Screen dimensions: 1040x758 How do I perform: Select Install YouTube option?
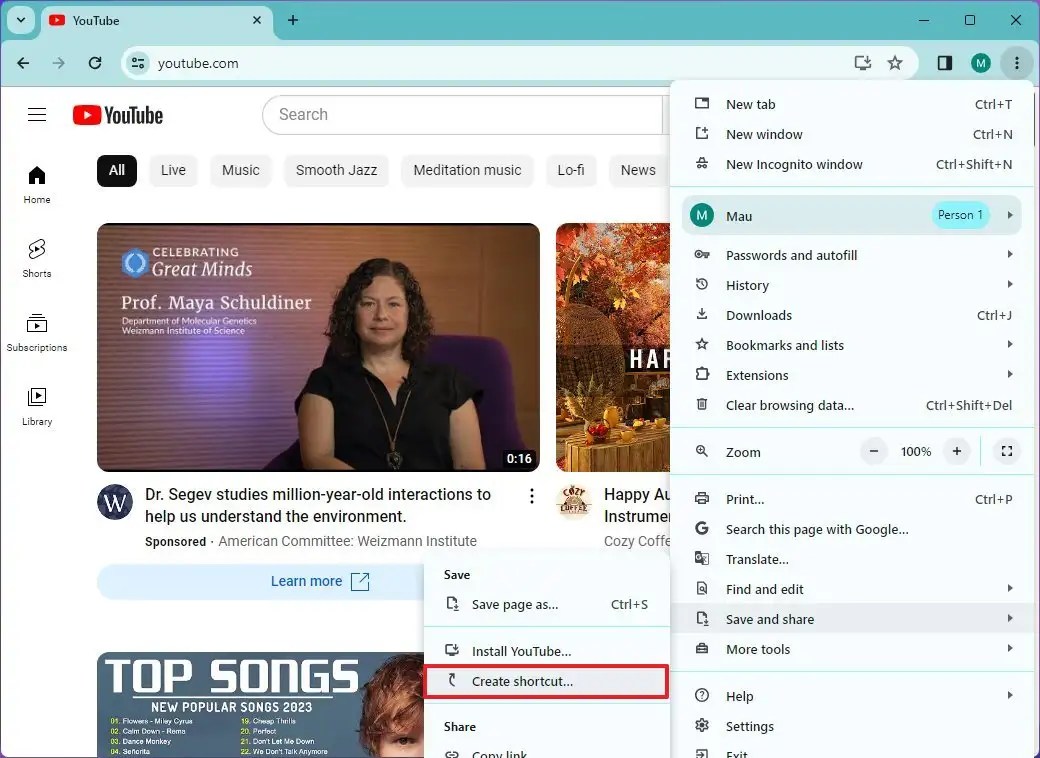pyautogui.click(x=521, y=650)
